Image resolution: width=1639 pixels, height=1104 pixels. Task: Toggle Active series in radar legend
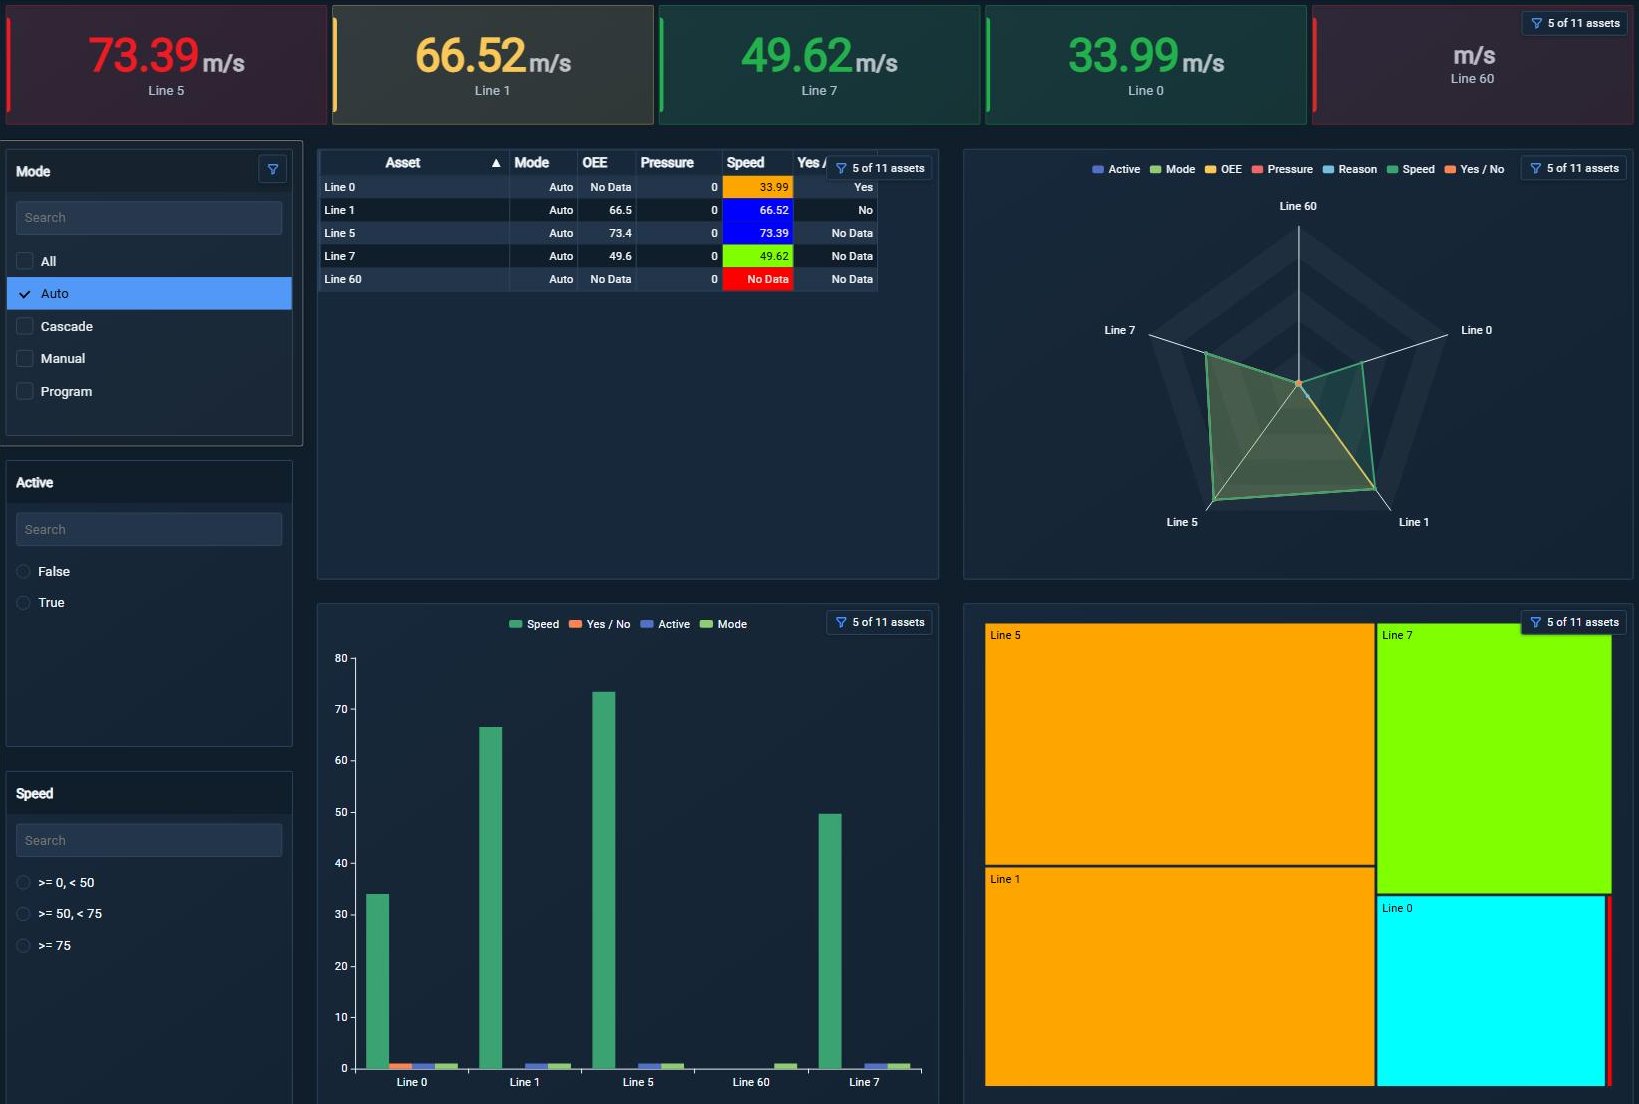coord(1116,169)
